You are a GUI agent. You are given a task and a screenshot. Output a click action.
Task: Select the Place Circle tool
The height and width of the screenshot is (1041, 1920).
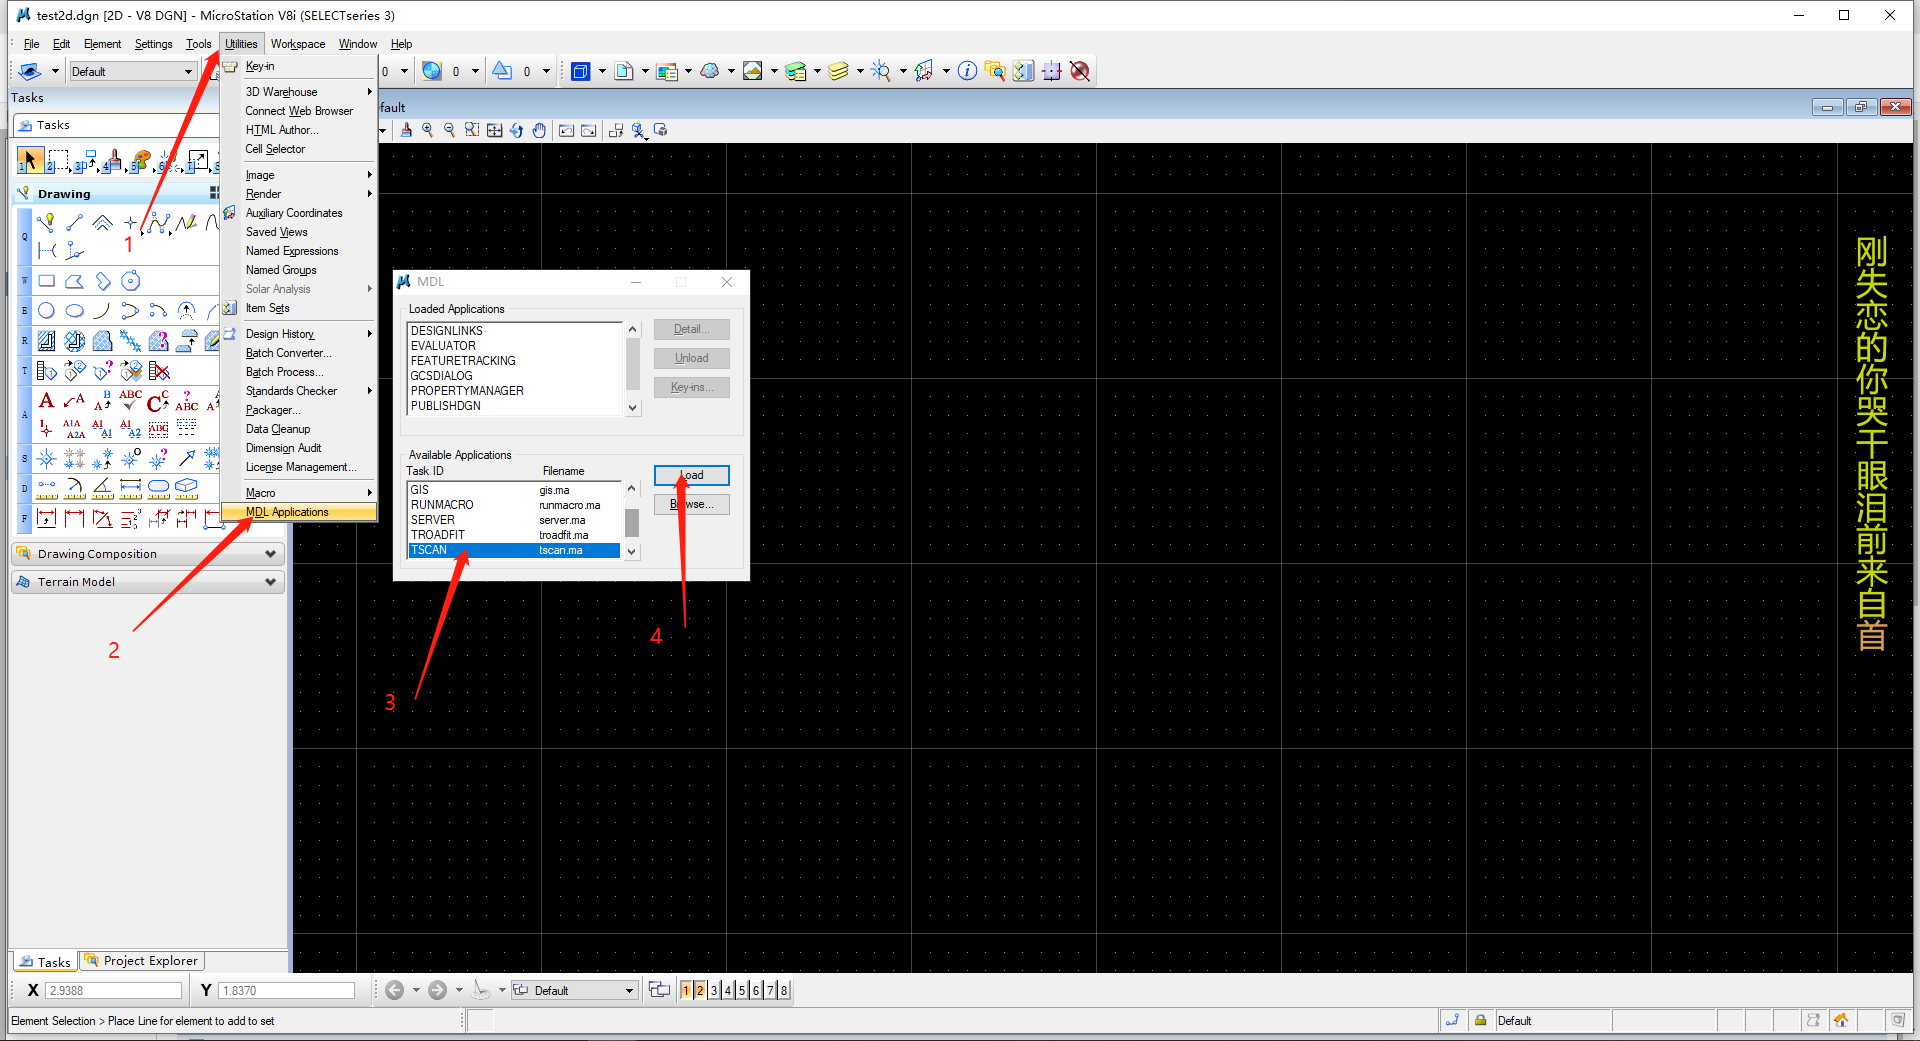[x=46, y=311]
